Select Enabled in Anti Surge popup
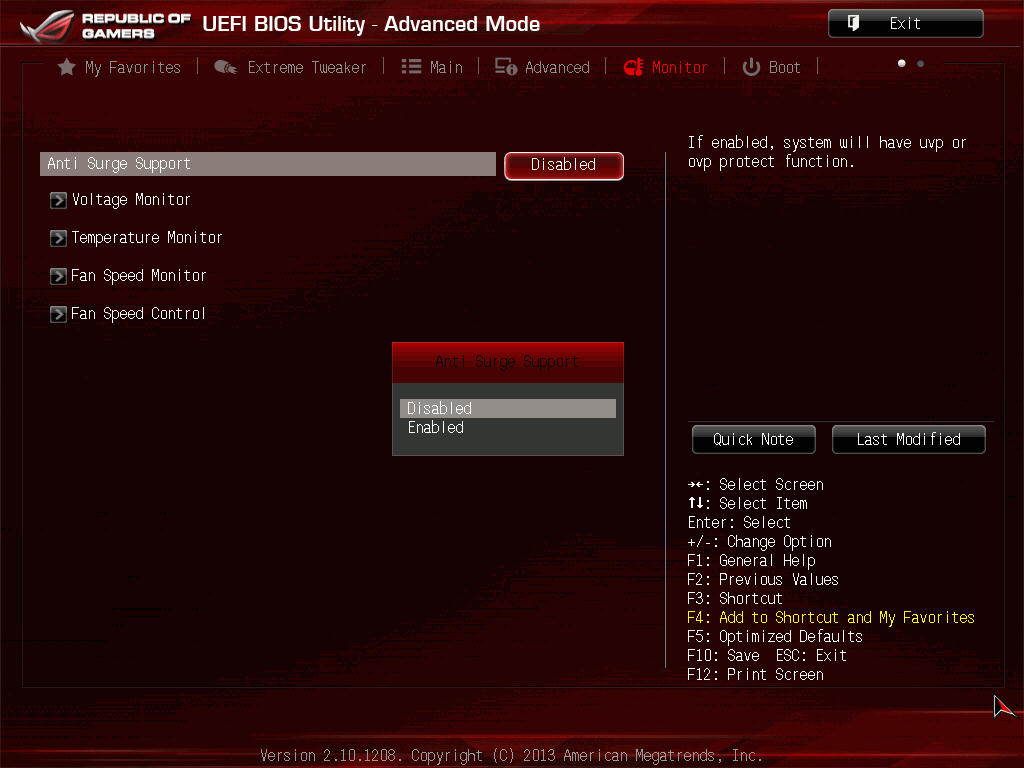The height and width of the screenshot is (768, 1024). click(x=436, y=427)
